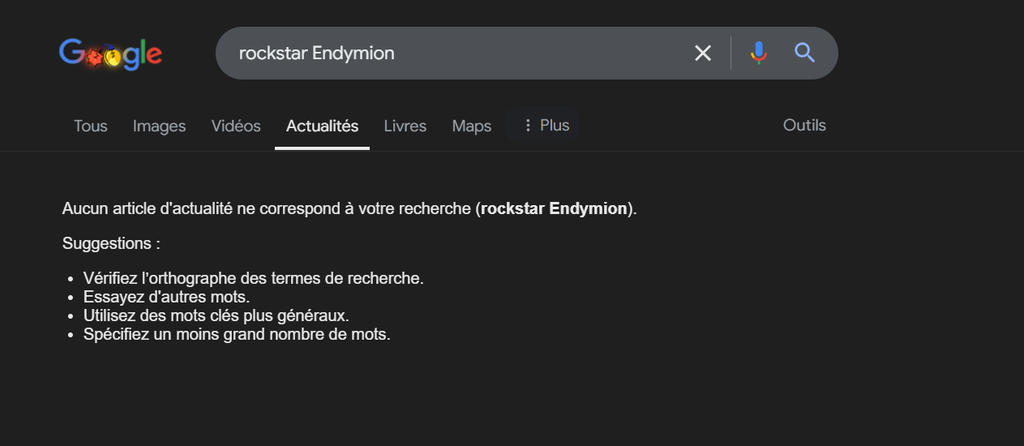Submit search with the magnifying glass
1024x446 pixels.
pos(805,53)
